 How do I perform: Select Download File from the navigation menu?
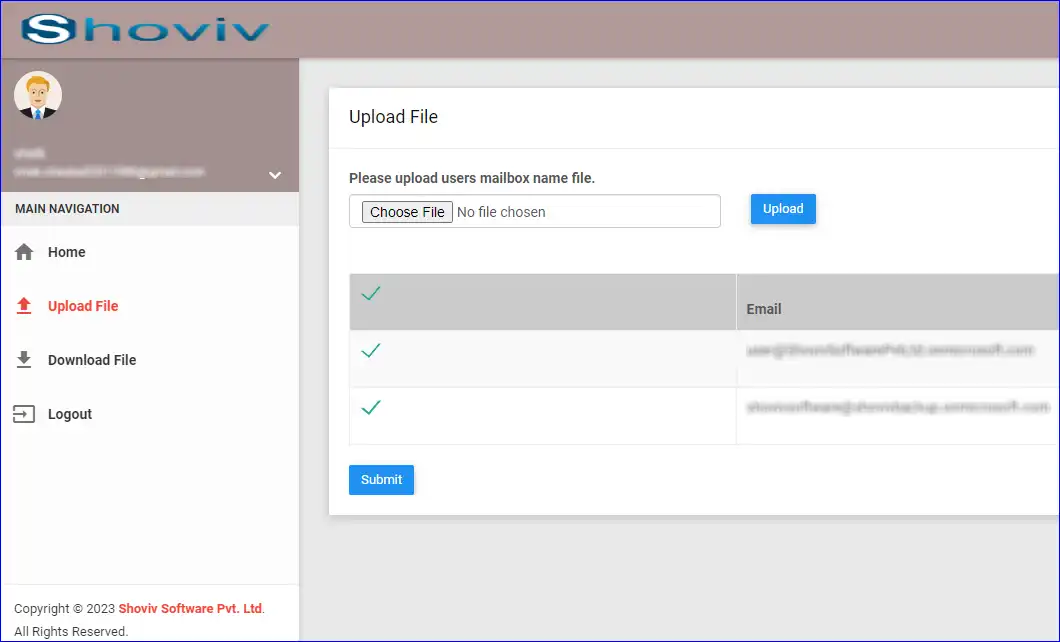click(93, 360)
